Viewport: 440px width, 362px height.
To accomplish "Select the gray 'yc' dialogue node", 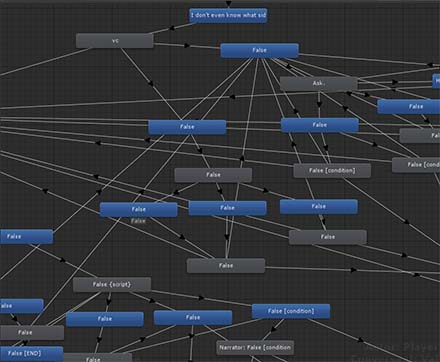I will click(x=115, y=41).
